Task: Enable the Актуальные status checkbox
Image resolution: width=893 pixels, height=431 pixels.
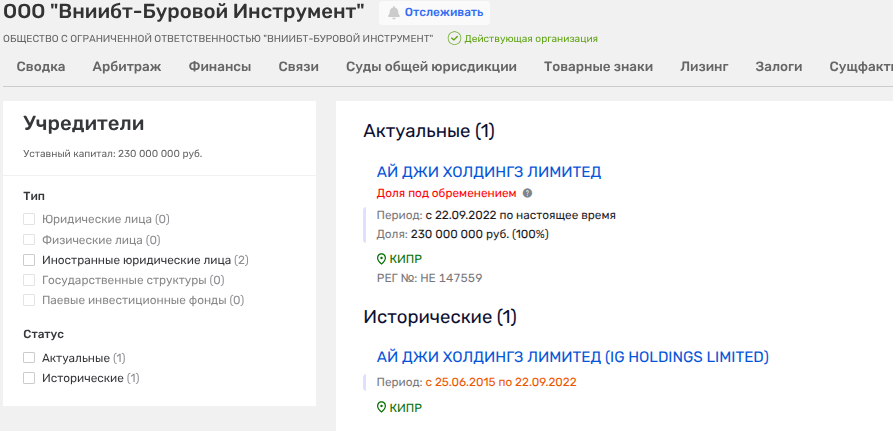Action: coord(29,358)
